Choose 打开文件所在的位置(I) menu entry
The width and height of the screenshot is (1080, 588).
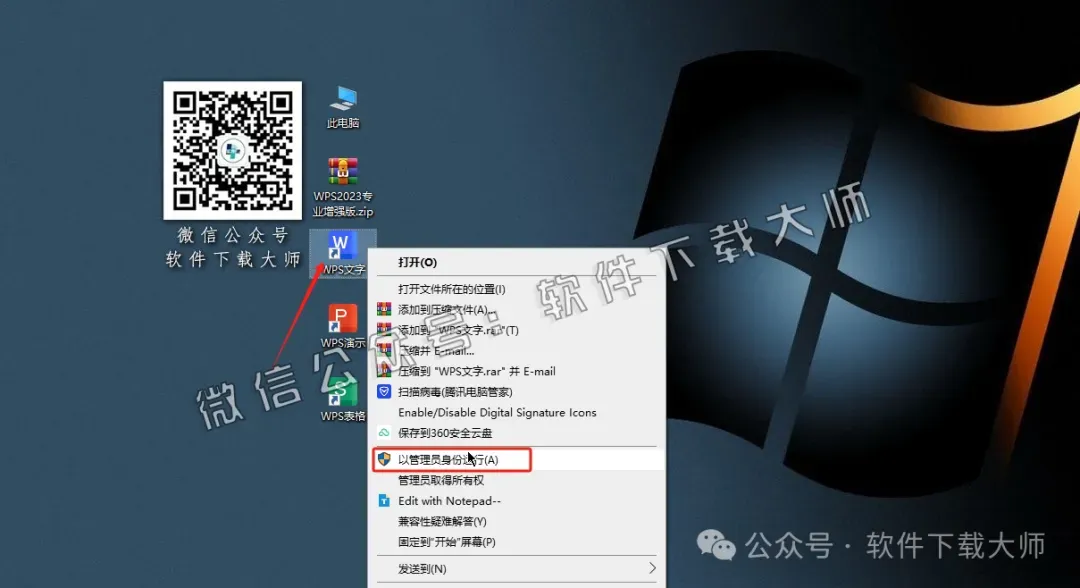pyautogui.click(x=517, y=289)
